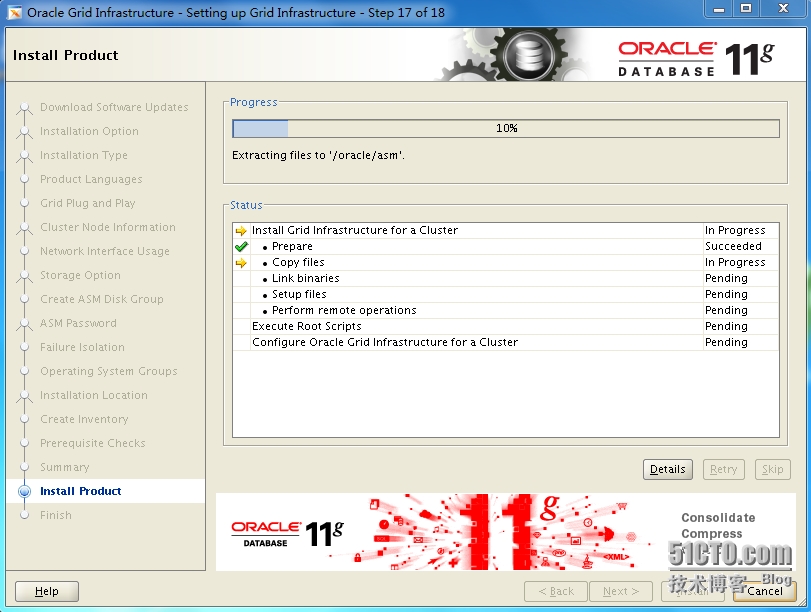Minimize the installer window

pyautogui.click(x=719, y=9)
